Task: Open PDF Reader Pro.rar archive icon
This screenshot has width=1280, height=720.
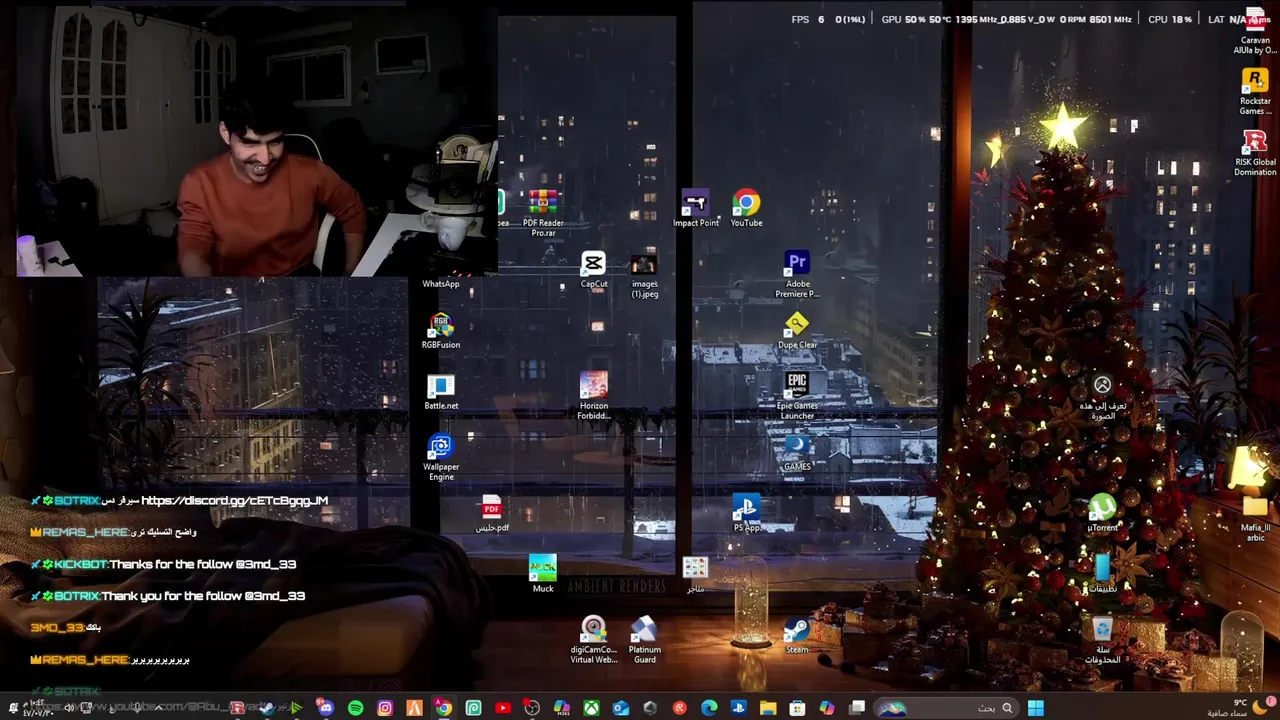Action: tap(543, 214)
